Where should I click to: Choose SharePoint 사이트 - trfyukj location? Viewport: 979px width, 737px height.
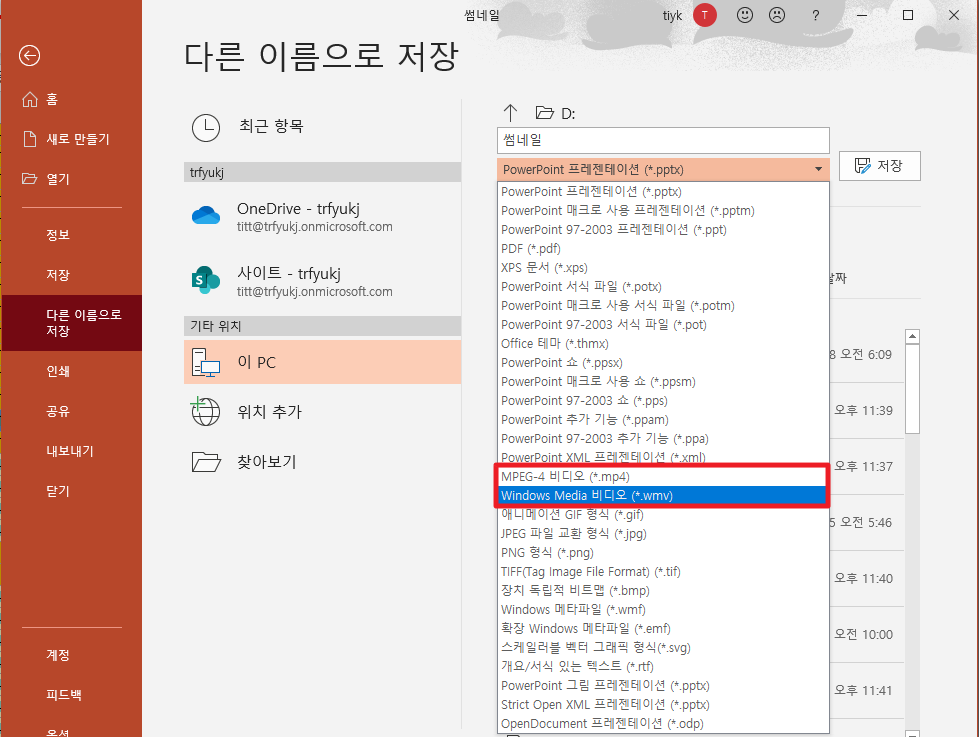coord(322,281)
